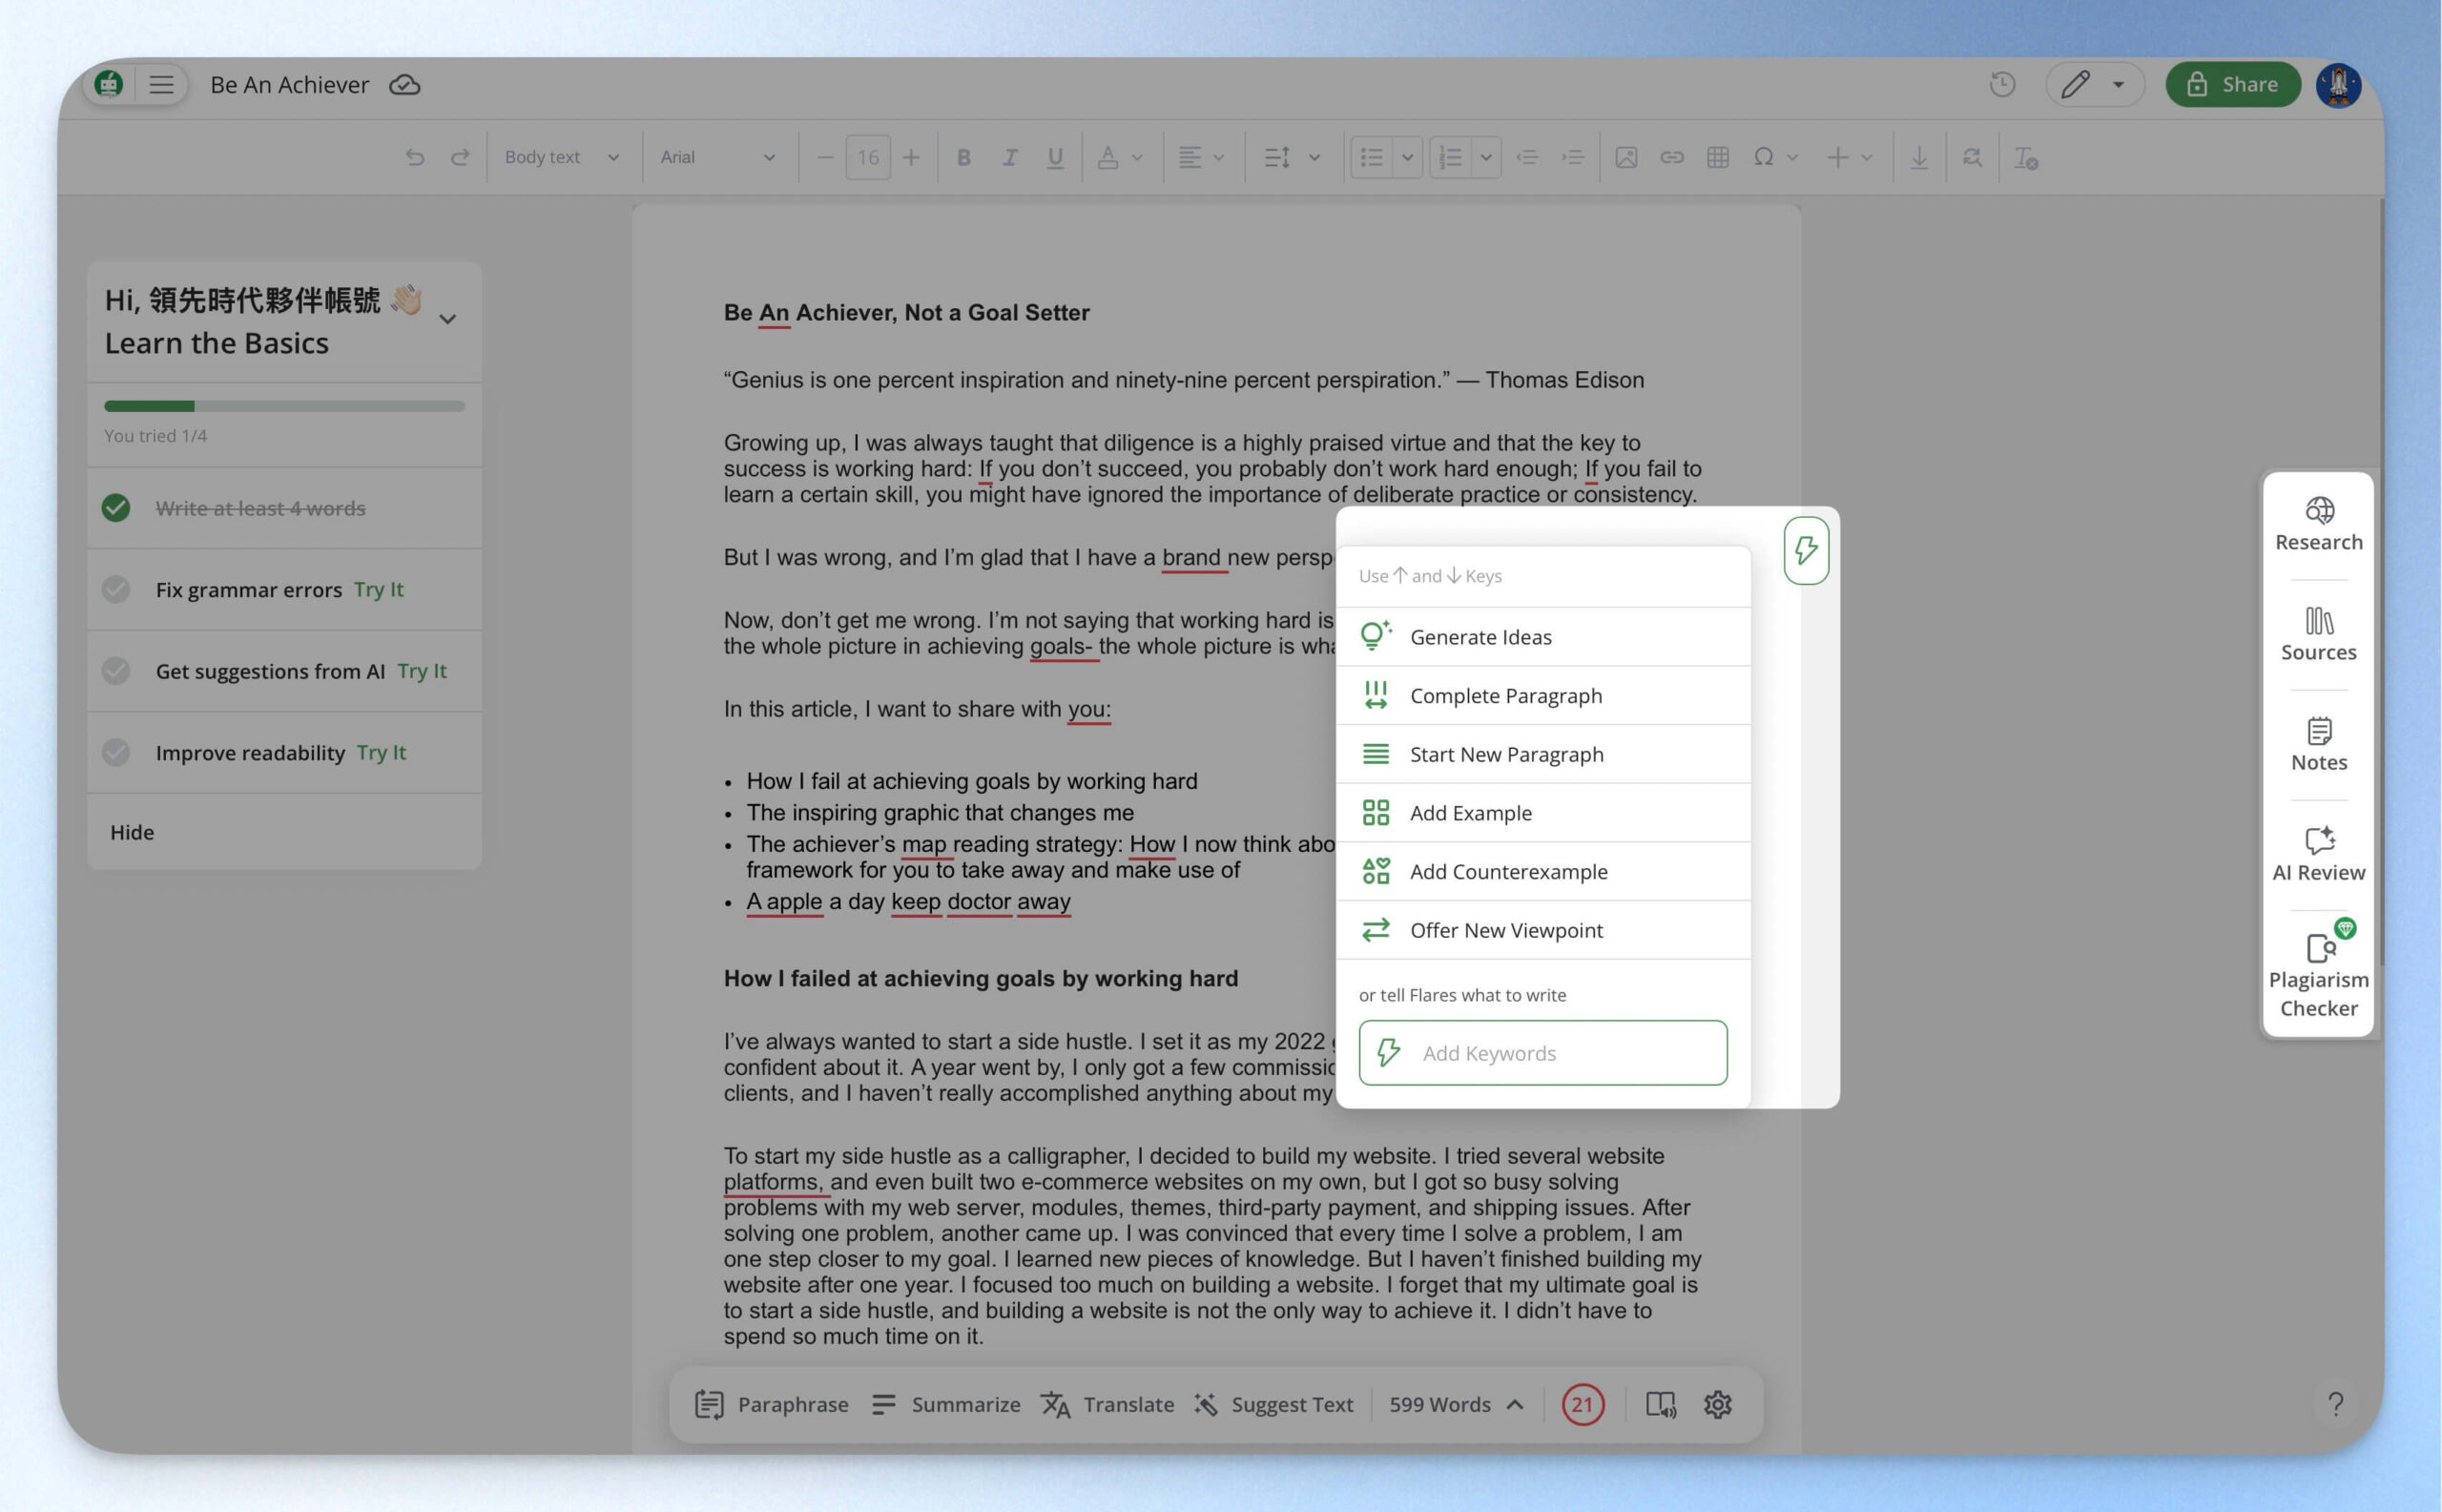
Task: Open the Arial font dropdown
Action: click(718, 157)
